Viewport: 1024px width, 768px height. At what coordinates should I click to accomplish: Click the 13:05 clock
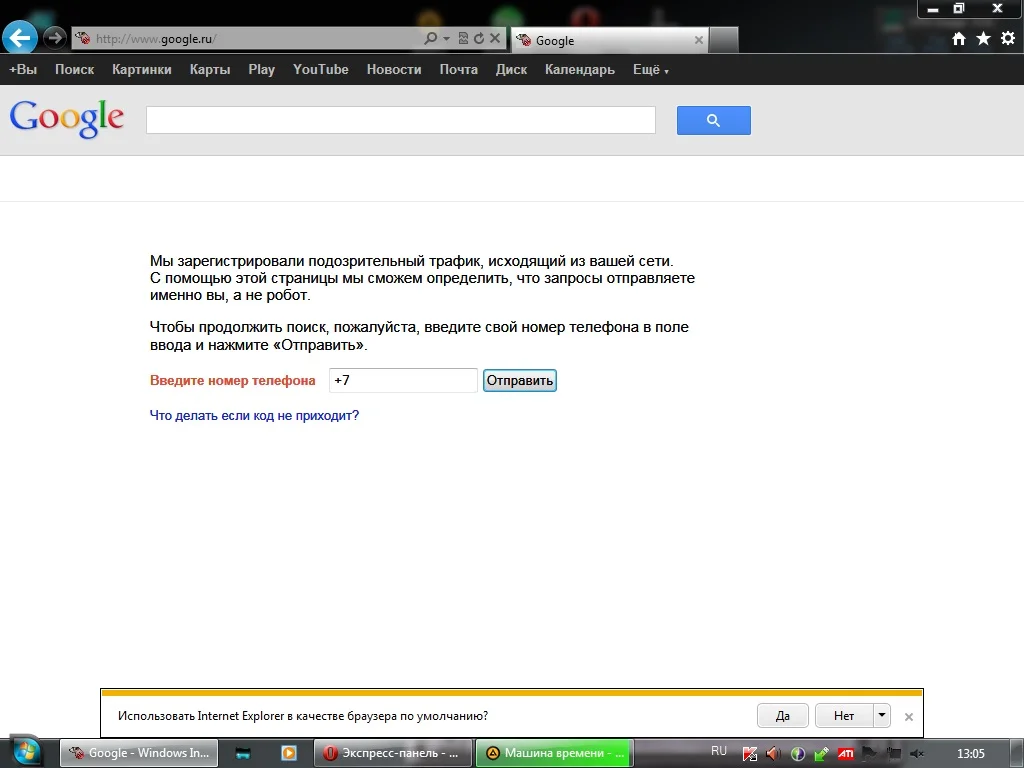tap(970, 754)
